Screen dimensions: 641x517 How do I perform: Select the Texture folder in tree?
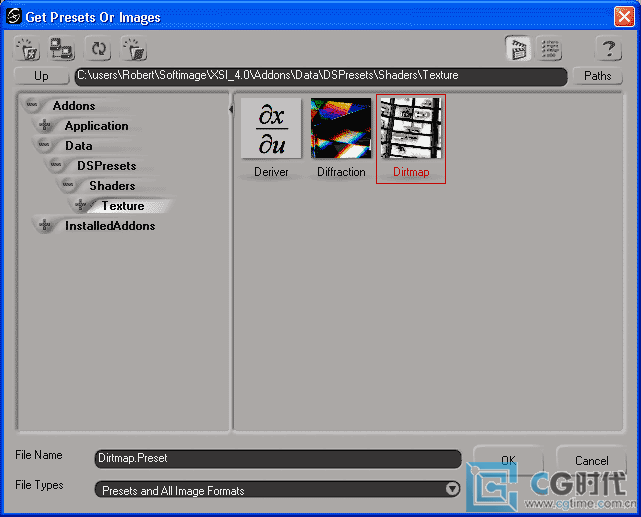[x=123, y=206]
